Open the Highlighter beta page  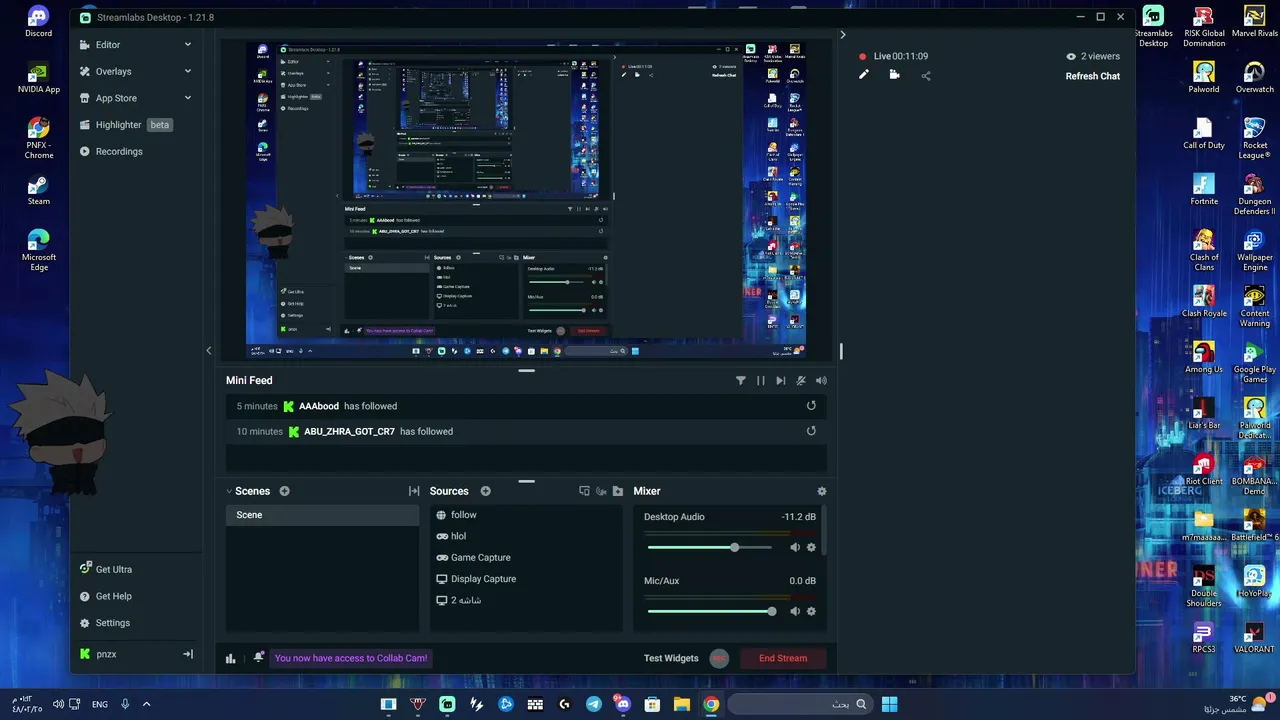[x=126, y=125]
